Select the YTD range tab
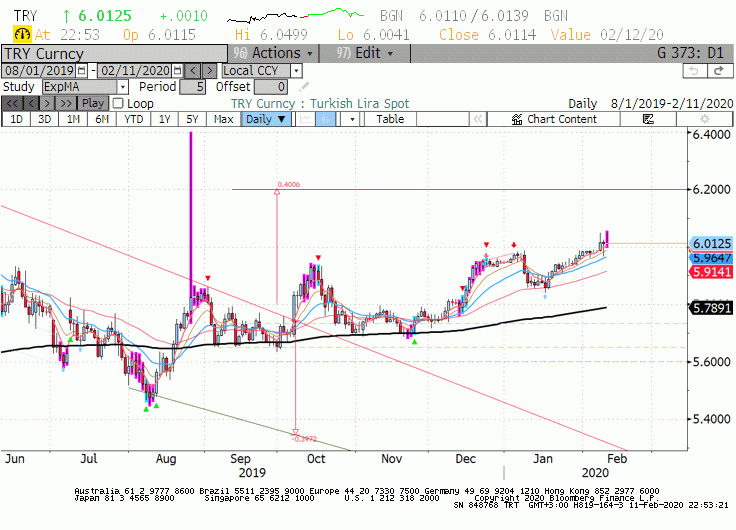 tap(134, 119)
